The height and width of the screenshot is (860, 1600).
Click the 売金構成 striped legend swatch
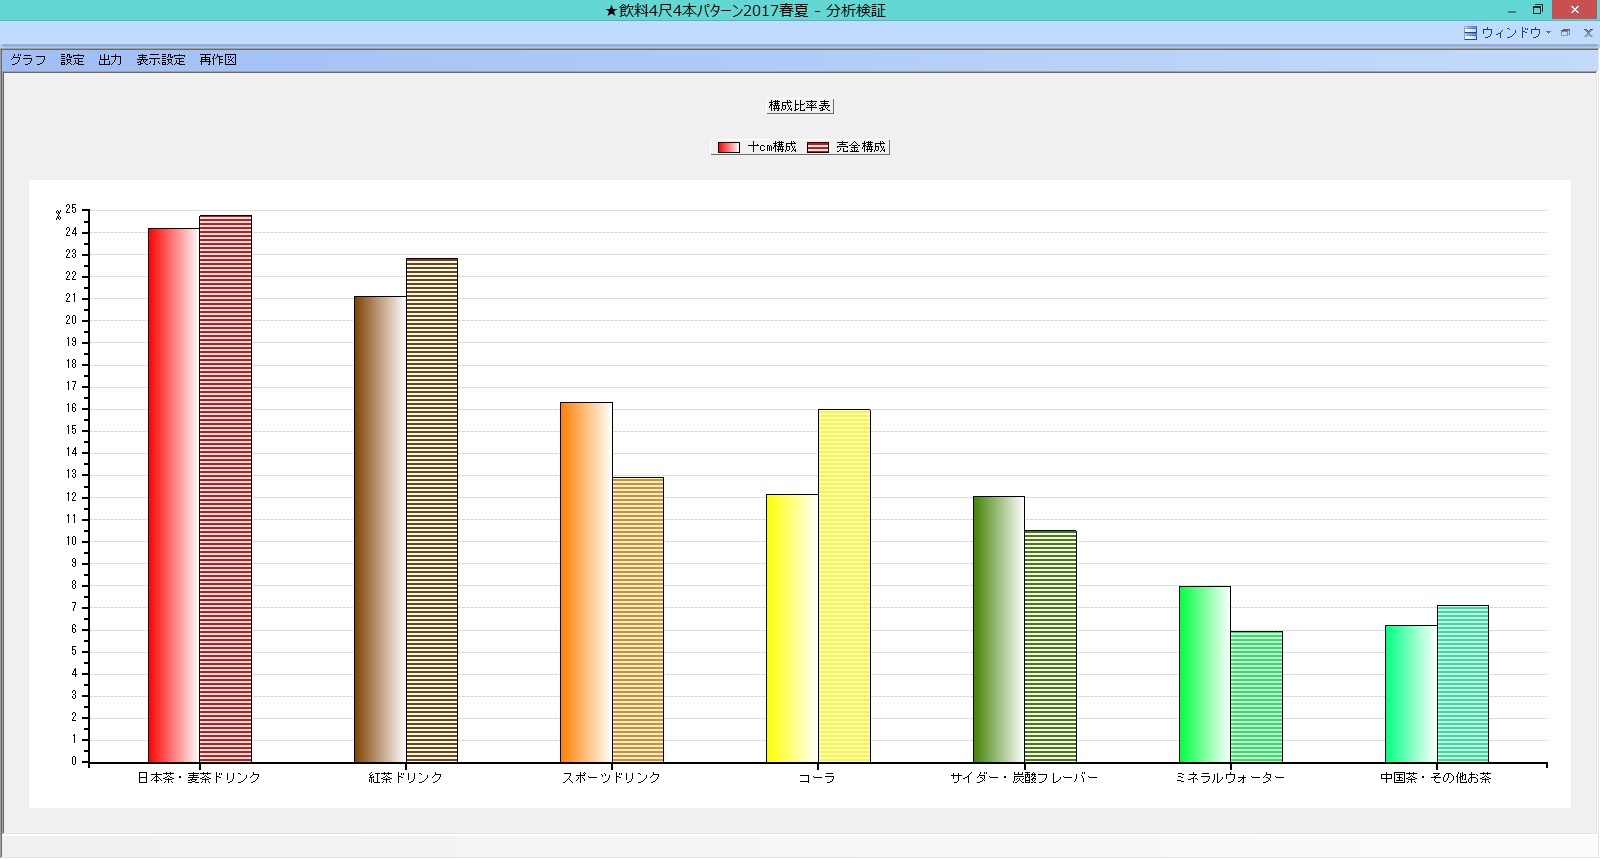(x=818, y=147)
